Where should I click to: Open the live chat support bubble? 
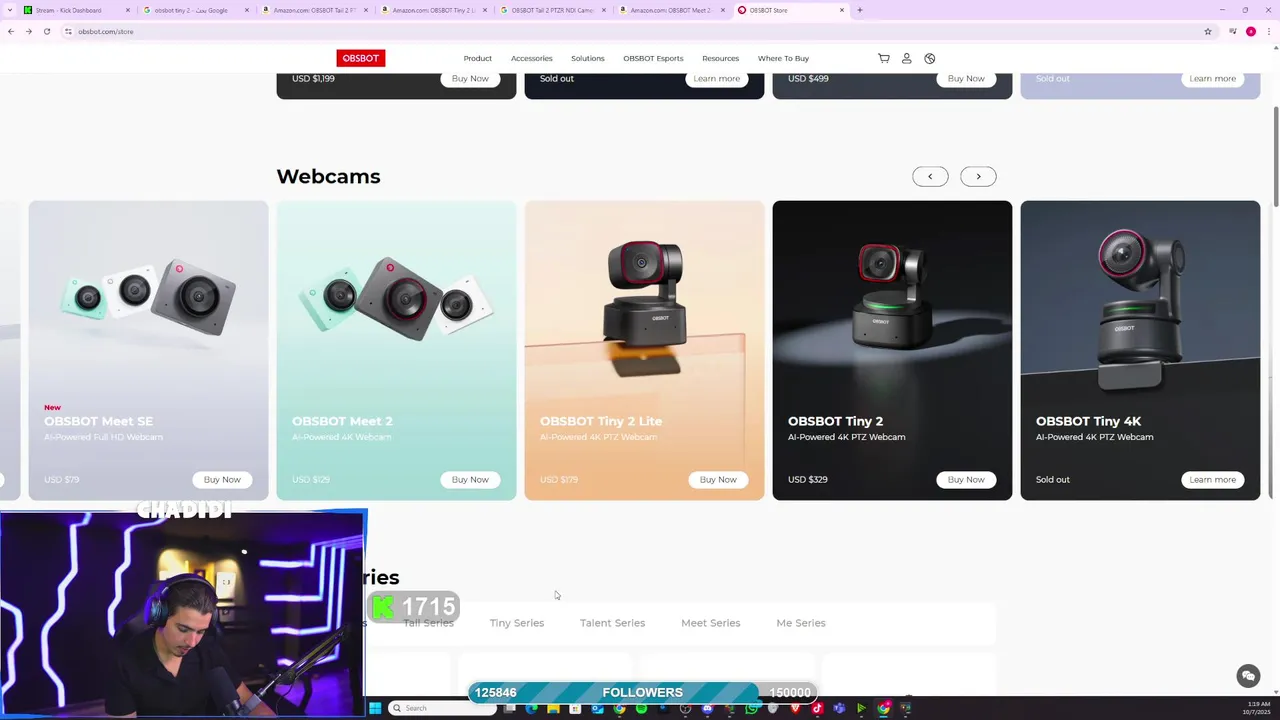tap(1248, 676)
